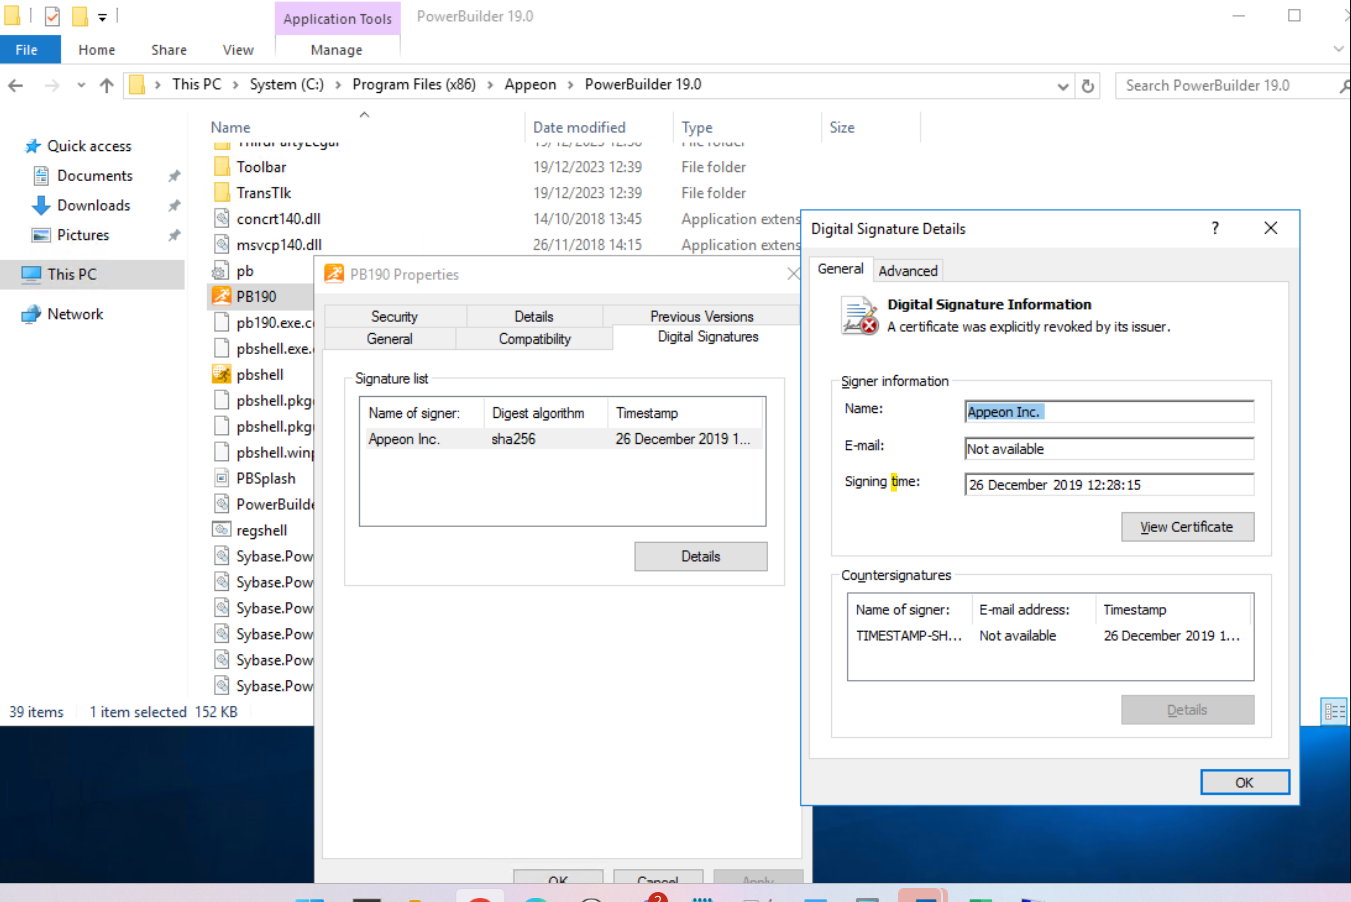Click the refresh icon beside address bar

click(1088, 86)
